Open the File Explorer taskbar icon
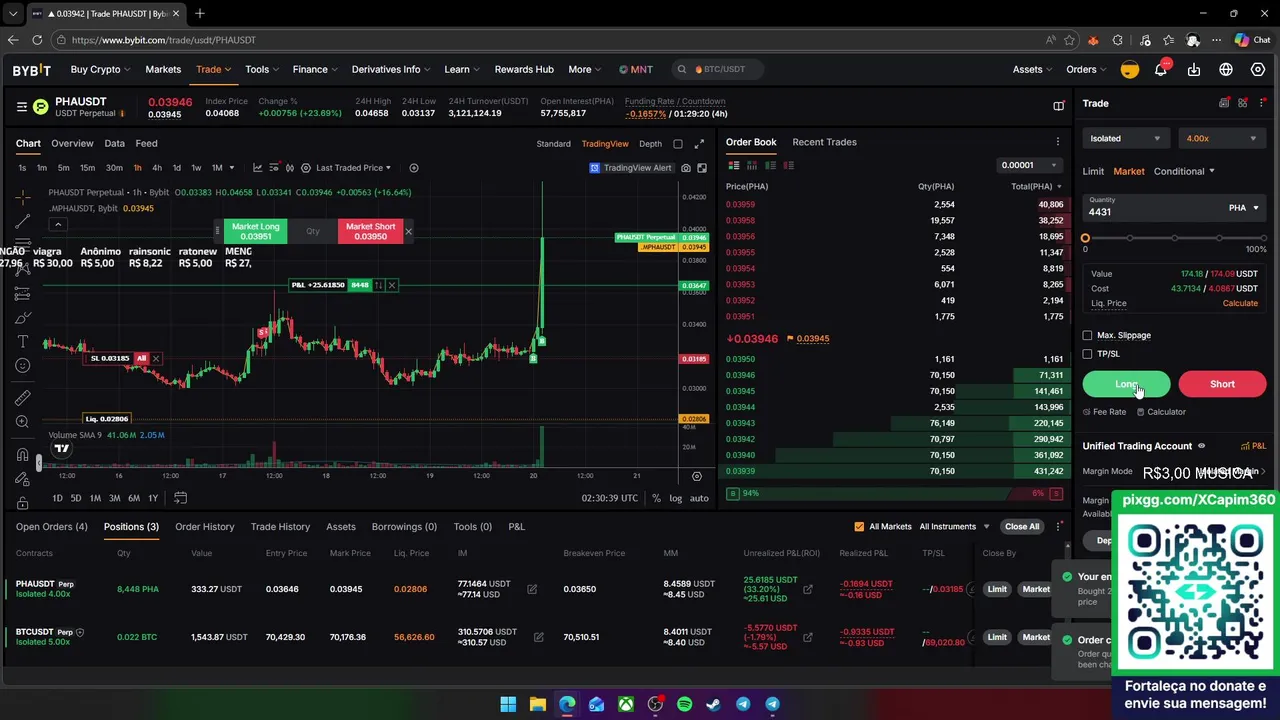Screen dimensions: 1280x720 click(537, 704)
